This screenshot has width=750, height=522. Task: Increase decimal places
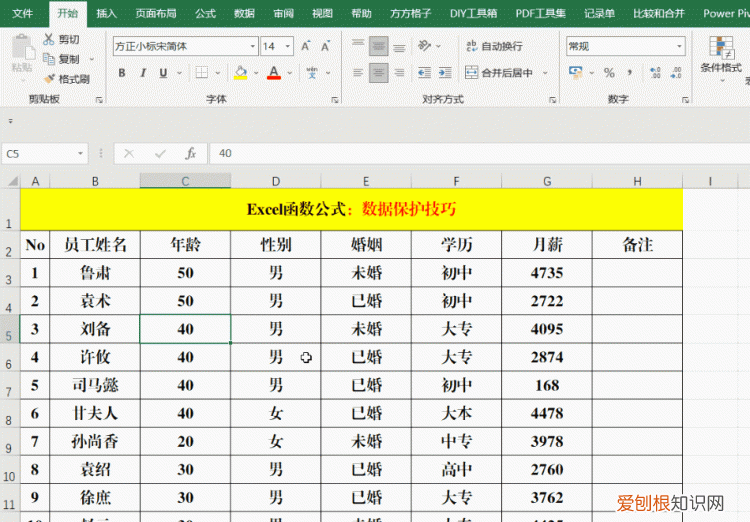point(655,73)
